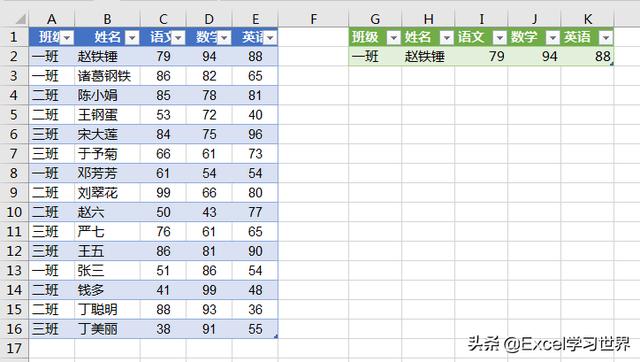Select row 5 header
The height and width of the screenshot is (362, 640).
tap(14, 115)
